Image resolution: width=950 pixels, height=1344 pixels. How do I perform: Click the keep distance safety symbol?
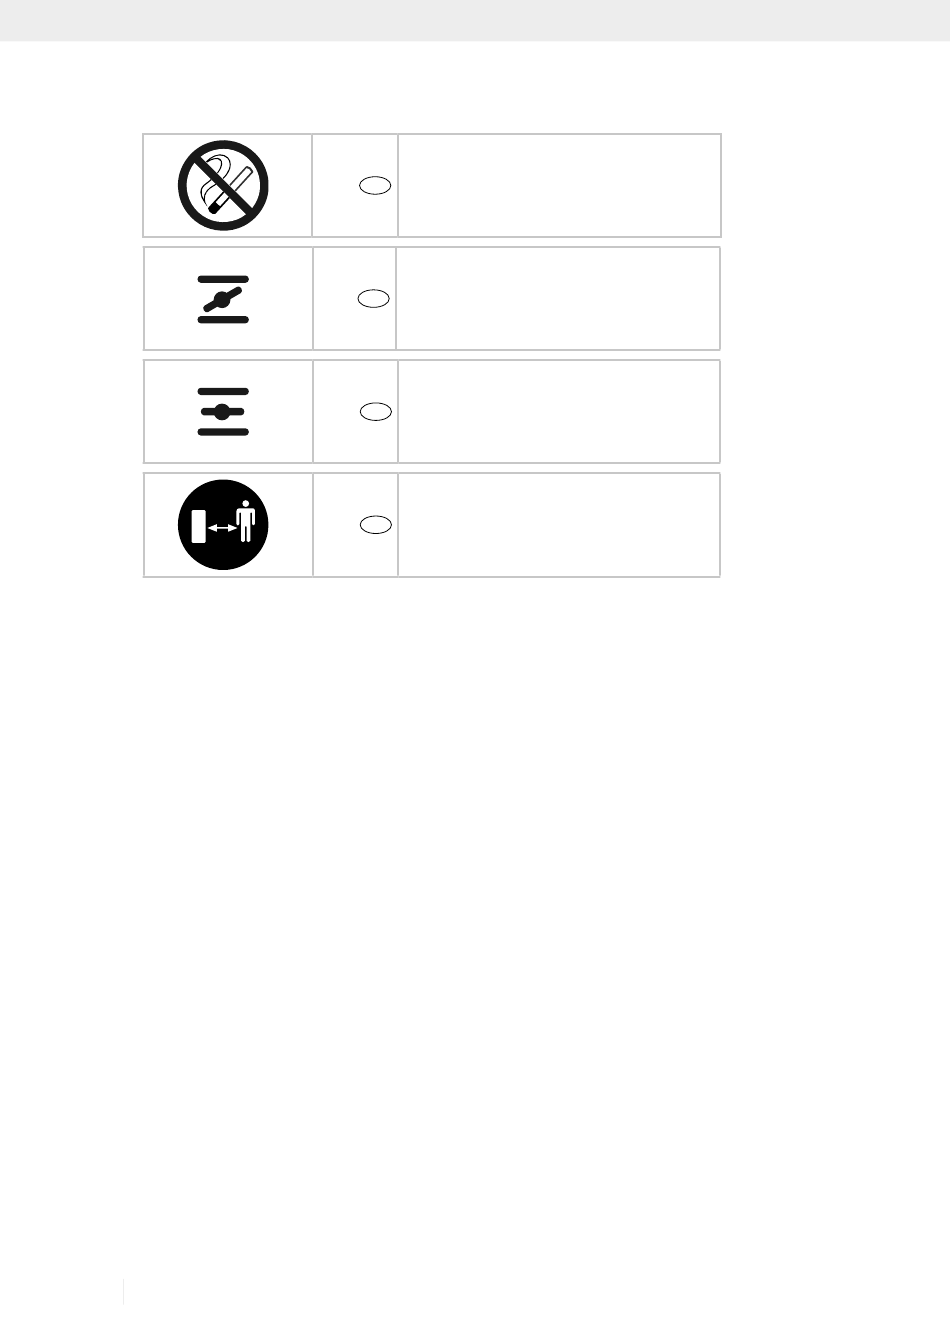click(224, 525)
